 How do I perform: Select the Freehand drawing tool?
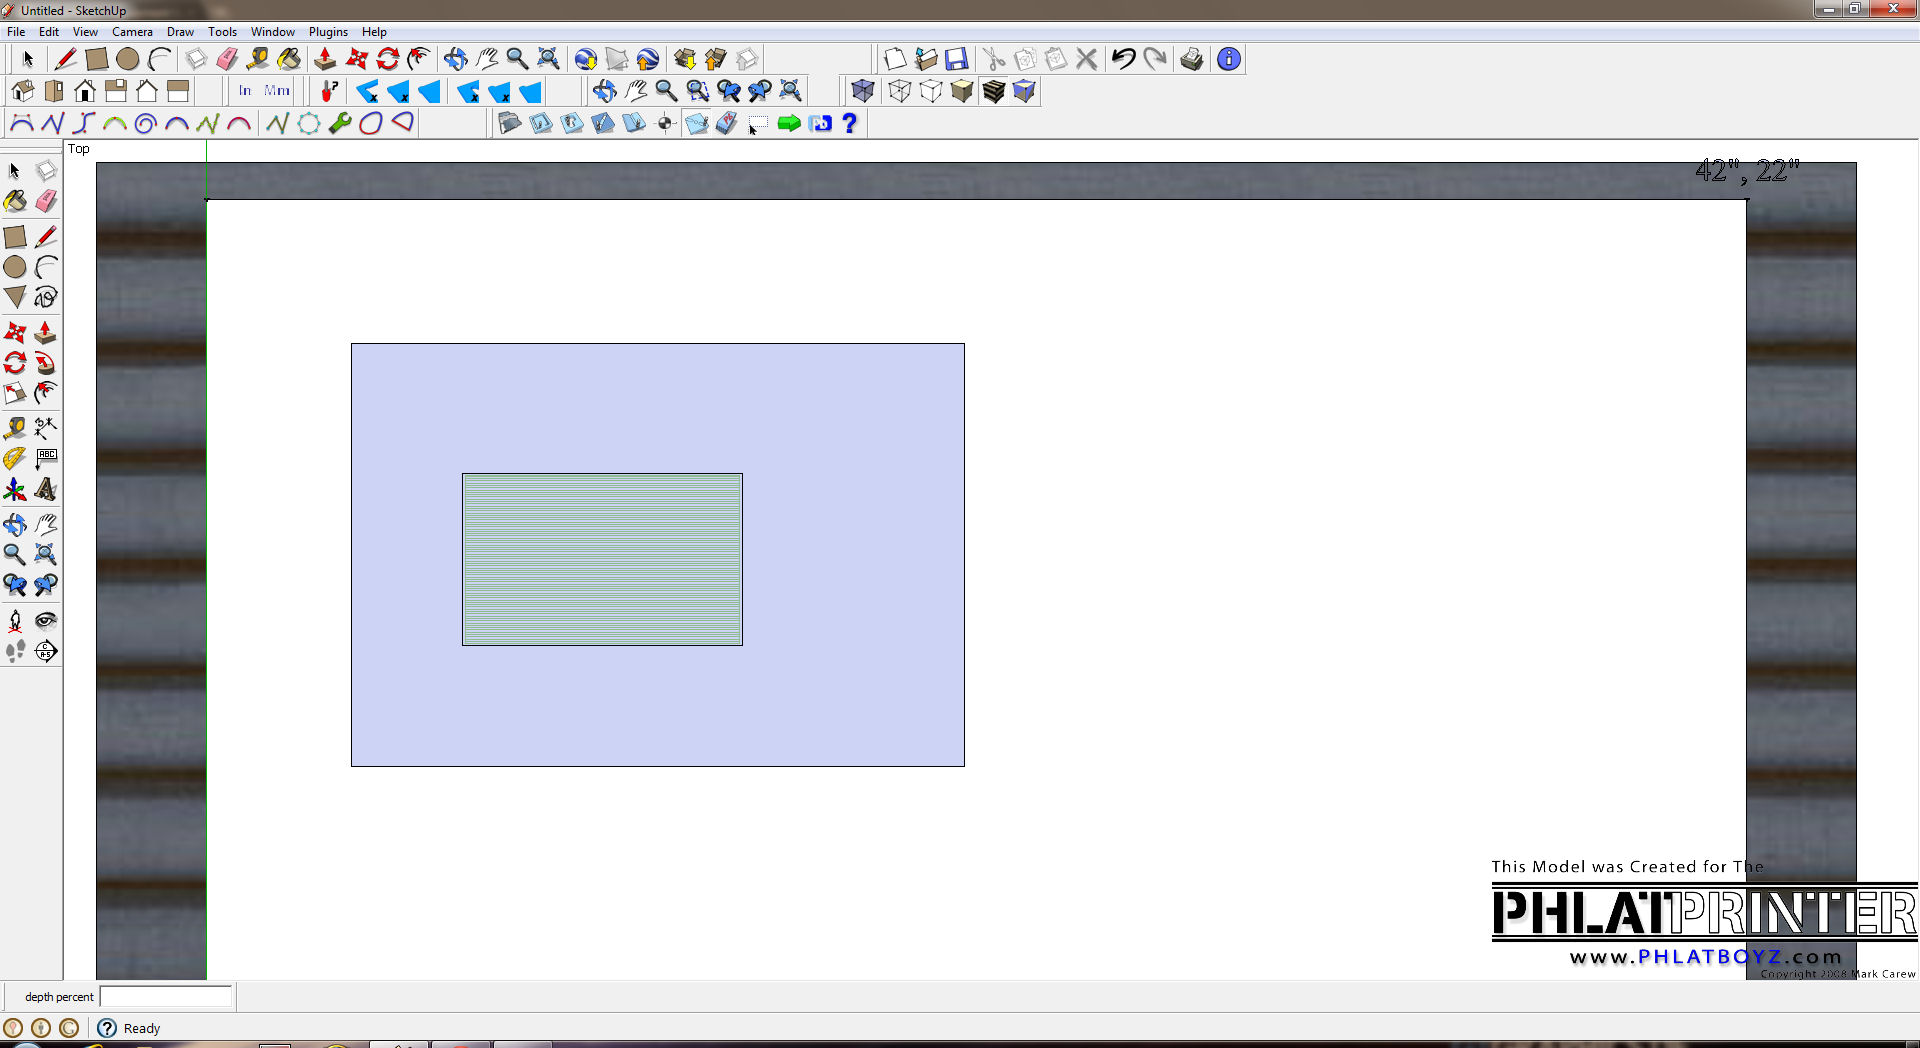pyautogui.click(x=45, y=297)
